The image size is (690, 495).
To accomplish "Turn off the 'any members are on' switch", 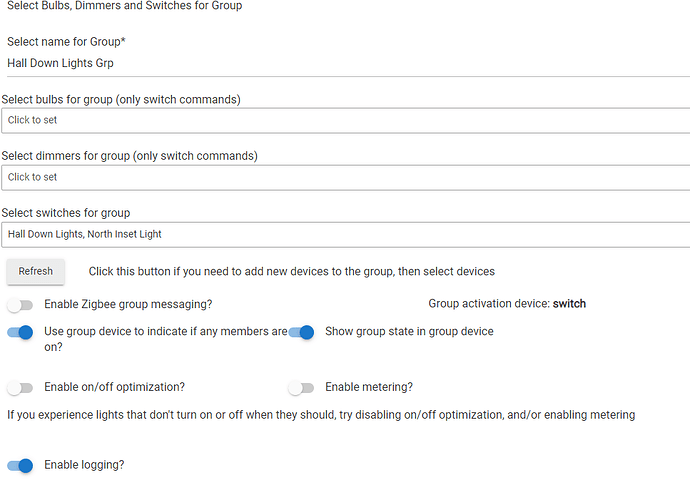I will point(20,332).
